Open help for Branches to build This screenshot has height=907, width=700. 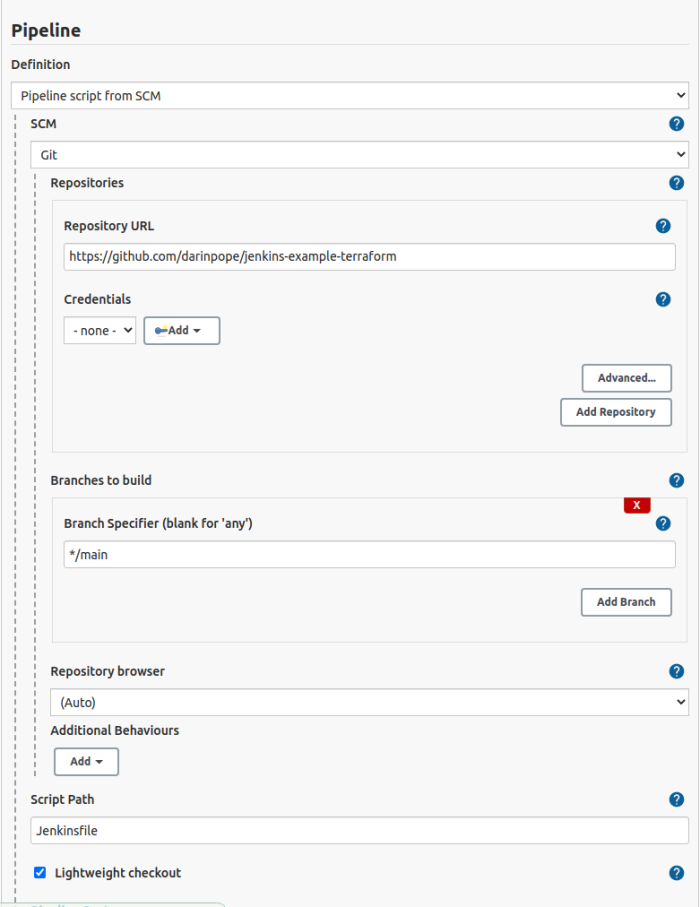676,481
